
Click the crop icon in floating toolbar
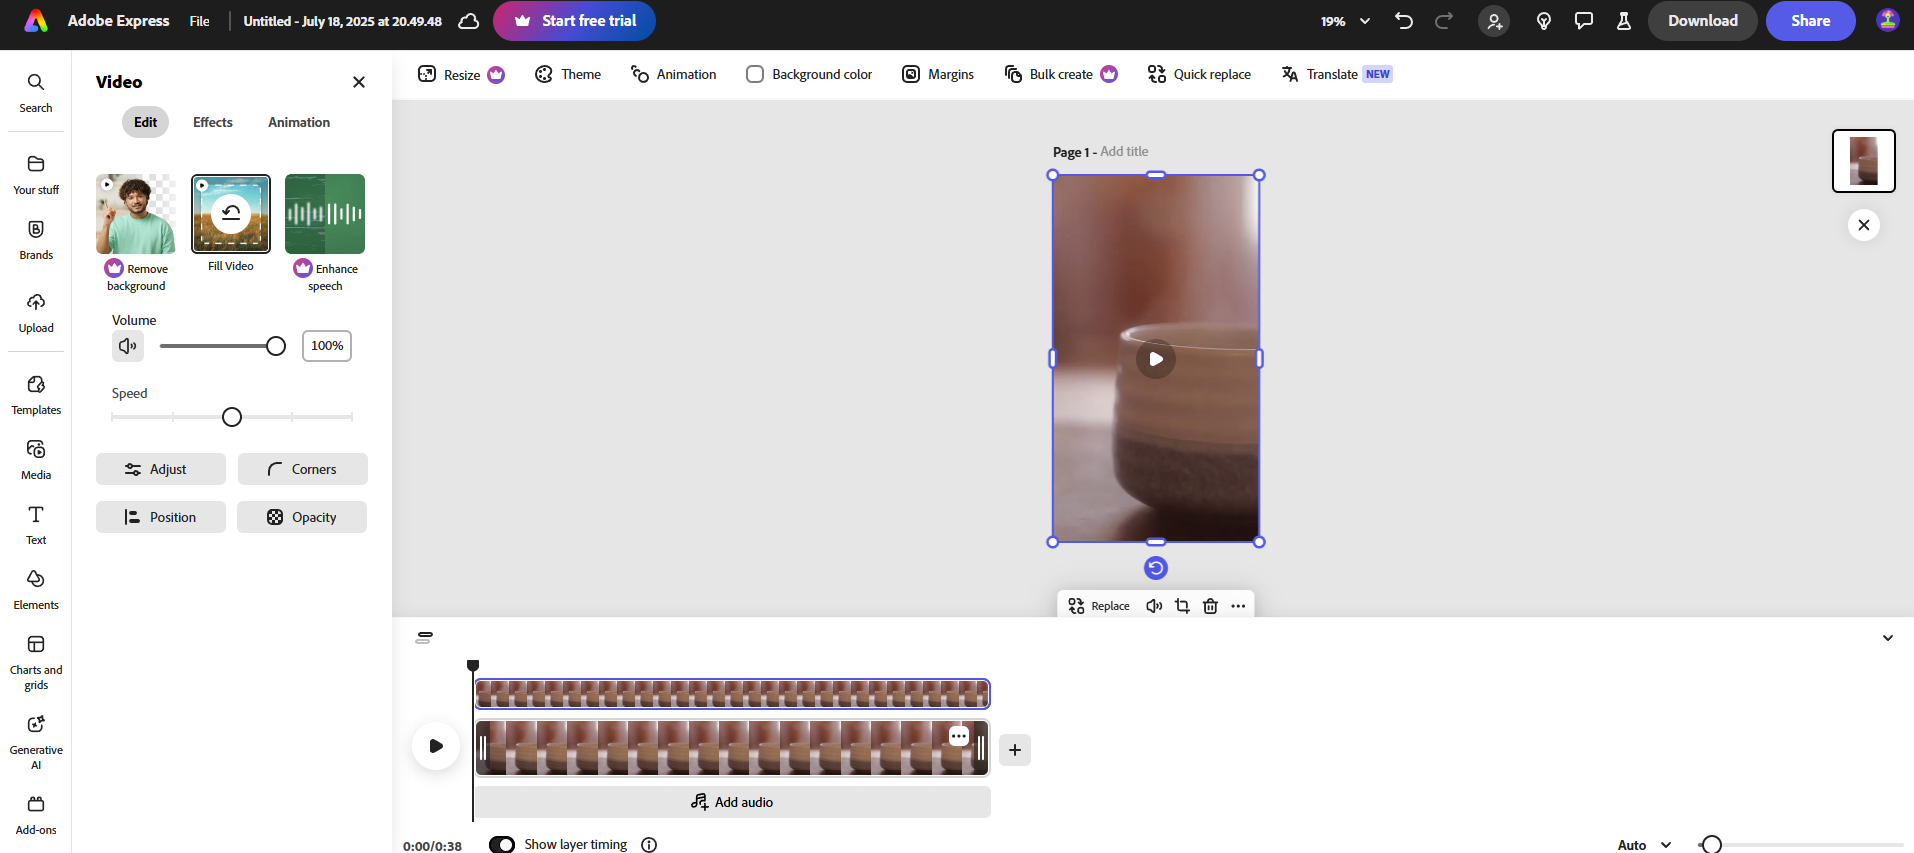tap(1182, 606)
